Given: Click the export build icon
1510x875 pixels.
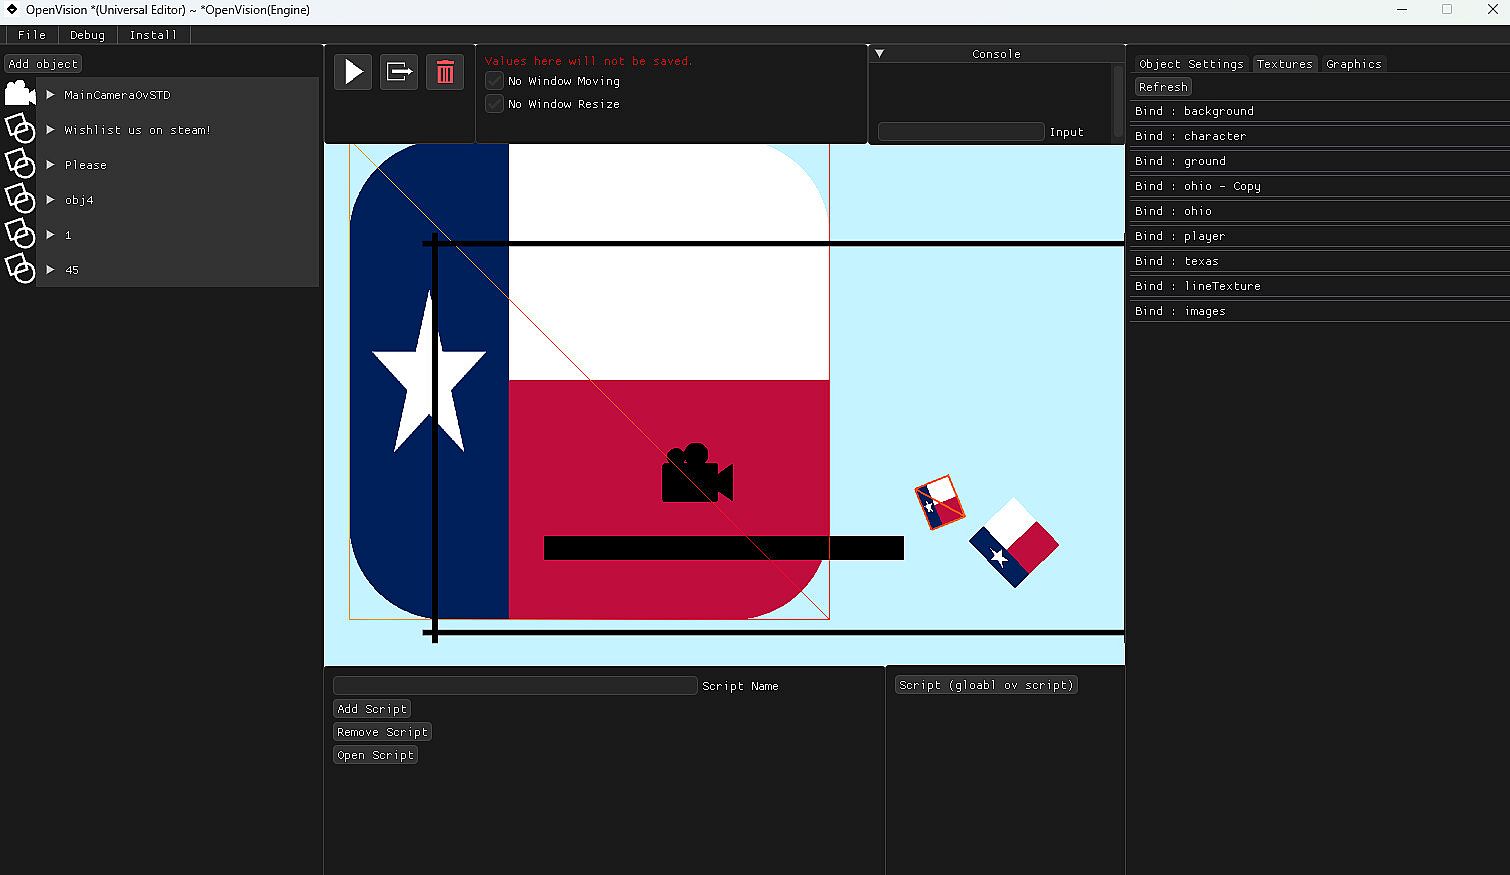Looking at the screenshot, I should point(398,72).
